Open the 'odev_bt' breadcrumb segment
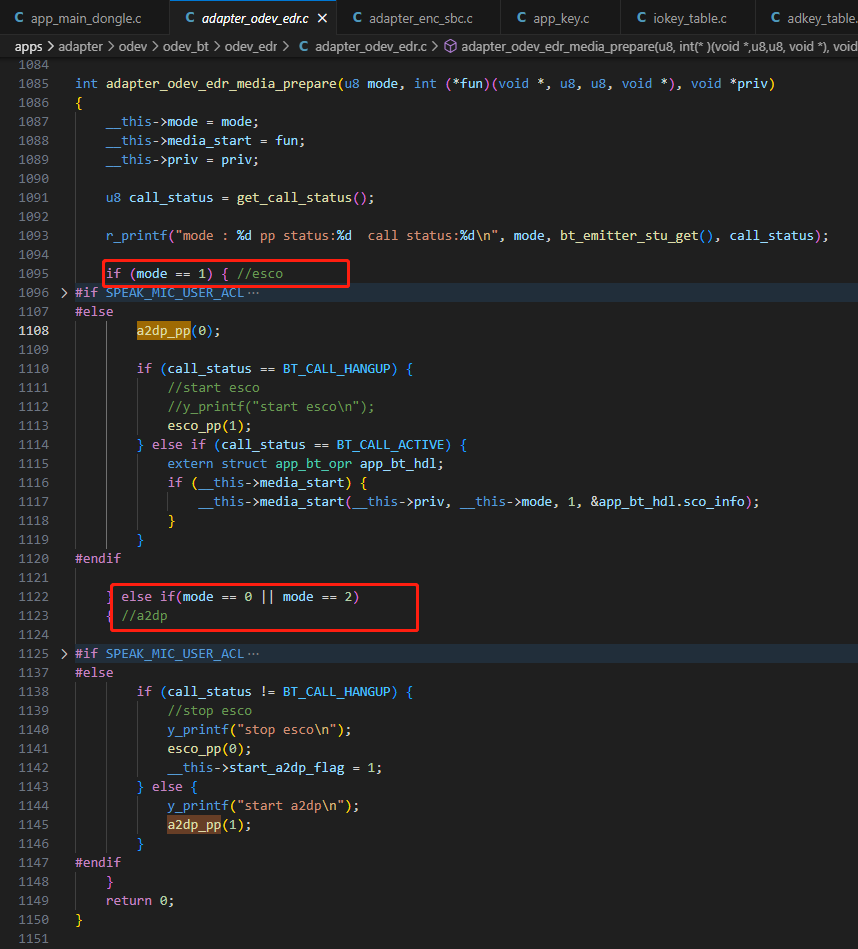858x949 pixels. (x=186, y=46)
